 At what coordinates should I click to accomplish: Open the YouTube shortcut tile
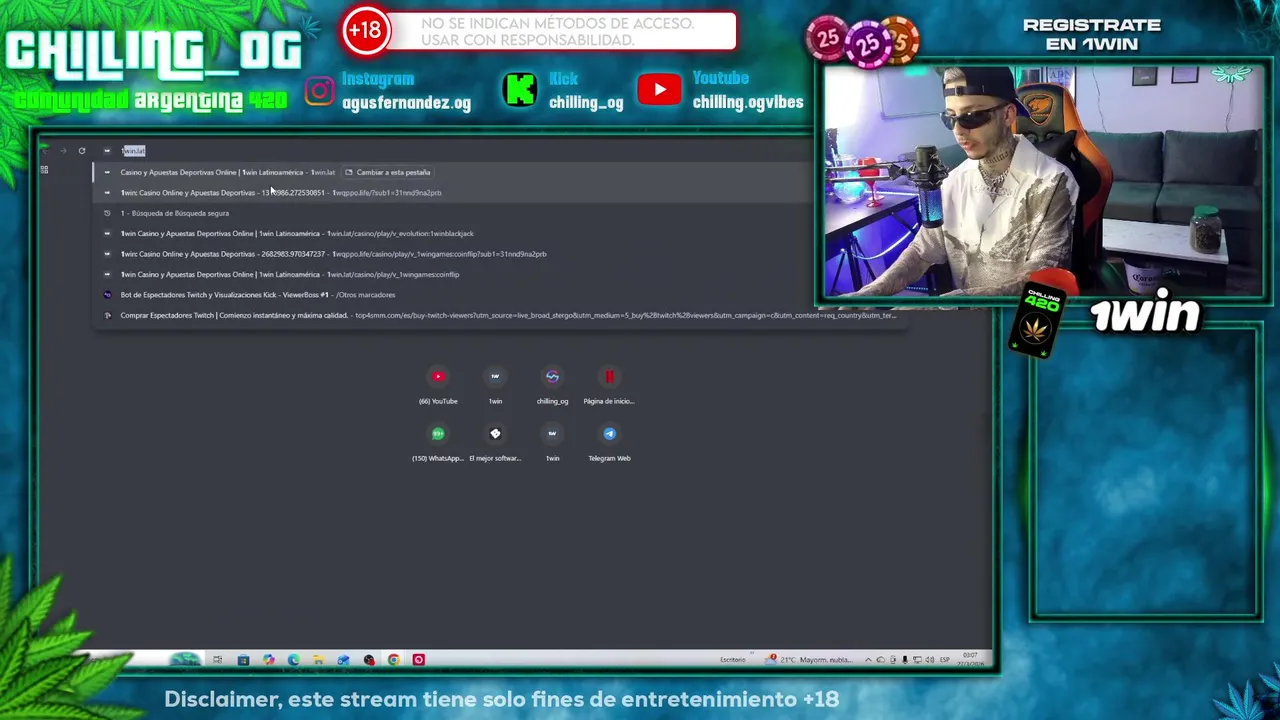click(x=438, y=384)
